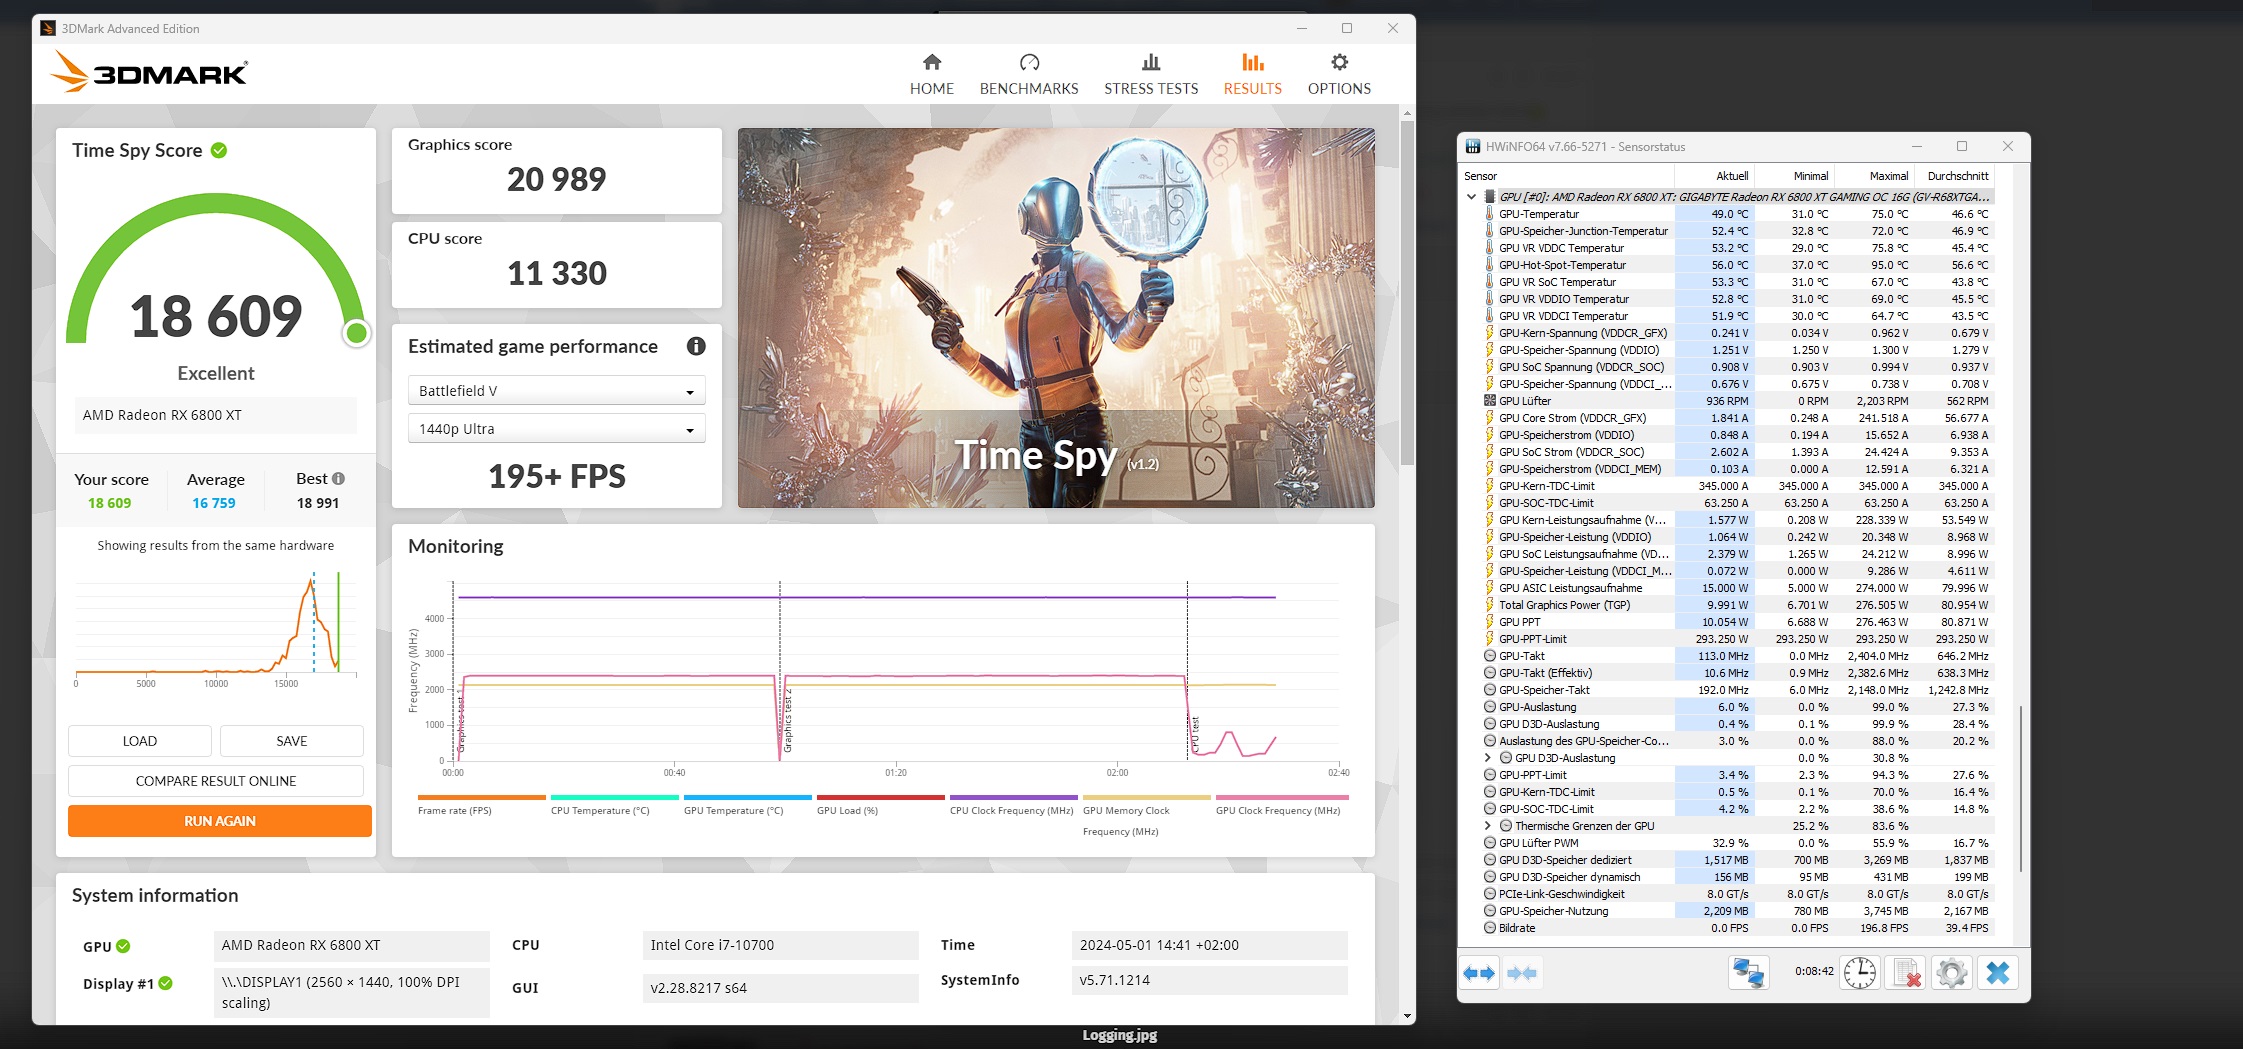Click COMPARE RESULT ONLINE
Screen dimensions: 2243x1049
(216, 781)
